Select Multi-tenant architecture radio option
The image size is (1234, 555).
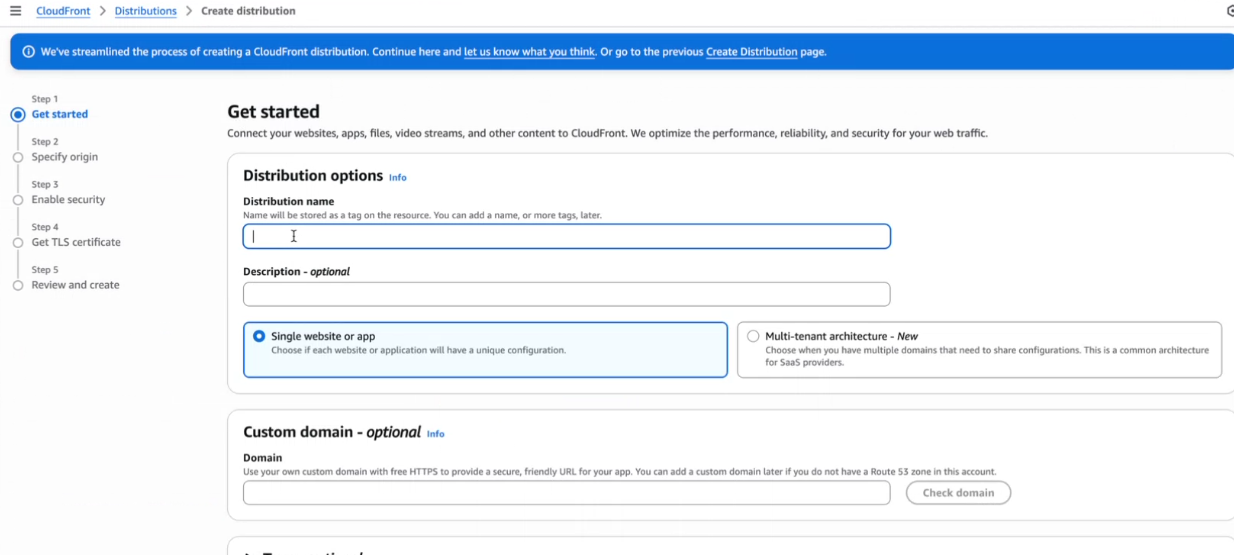click(753, 337)
